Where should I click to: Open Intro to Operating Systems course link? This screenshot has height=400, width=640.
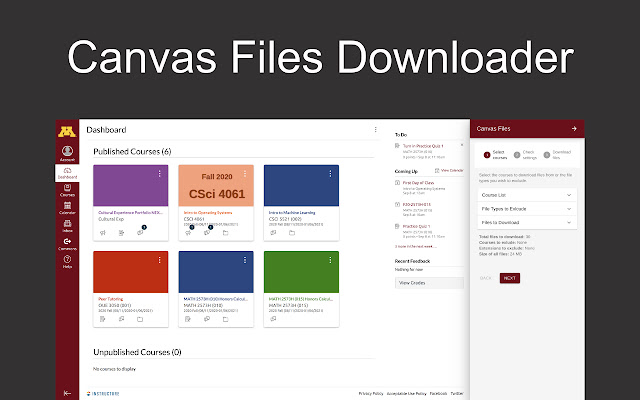tap(208, 213)
